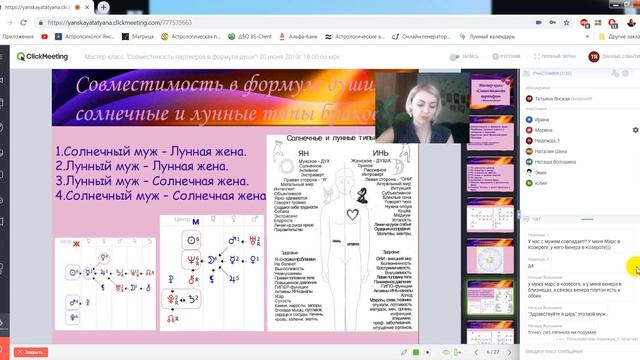This screenshot has height=360, width=640.
Task: Click the presenter webcam video
Action: pos(422,108)
